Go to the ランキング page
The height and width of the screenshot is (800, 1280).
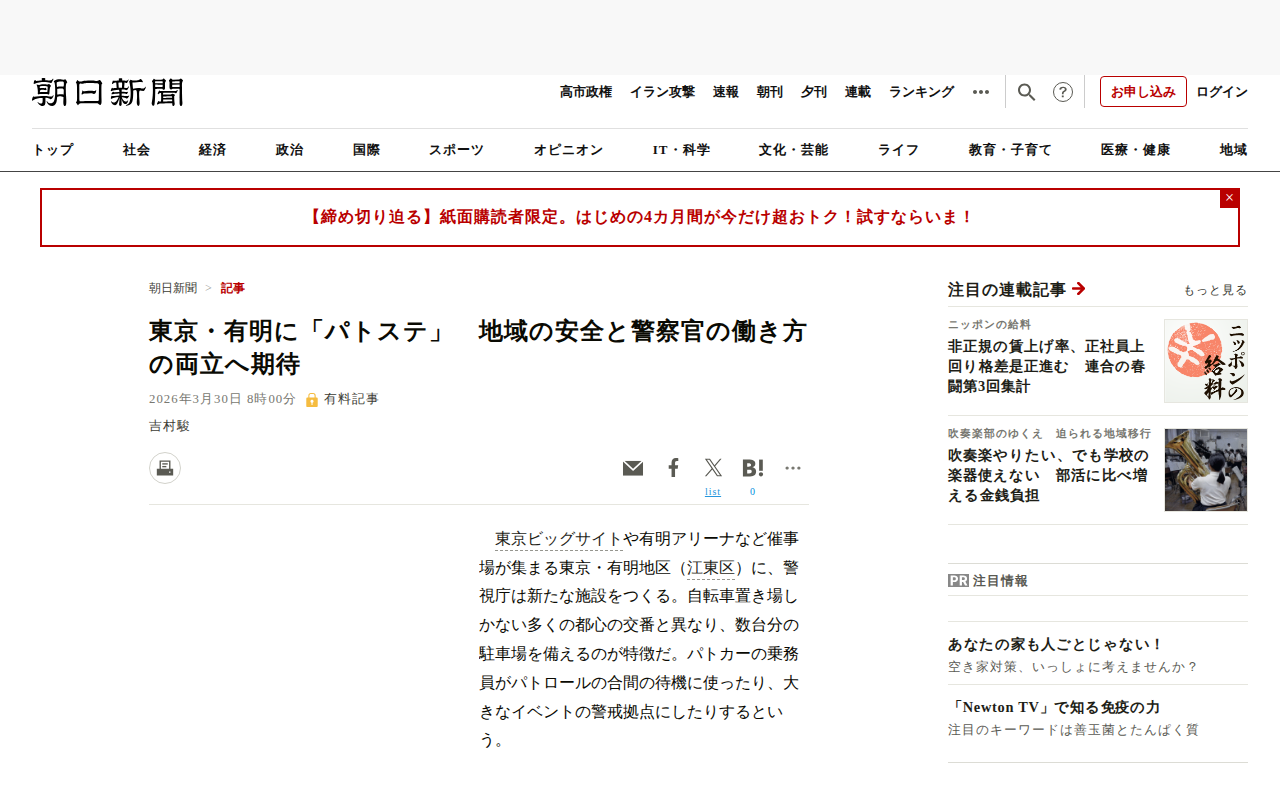922,92
